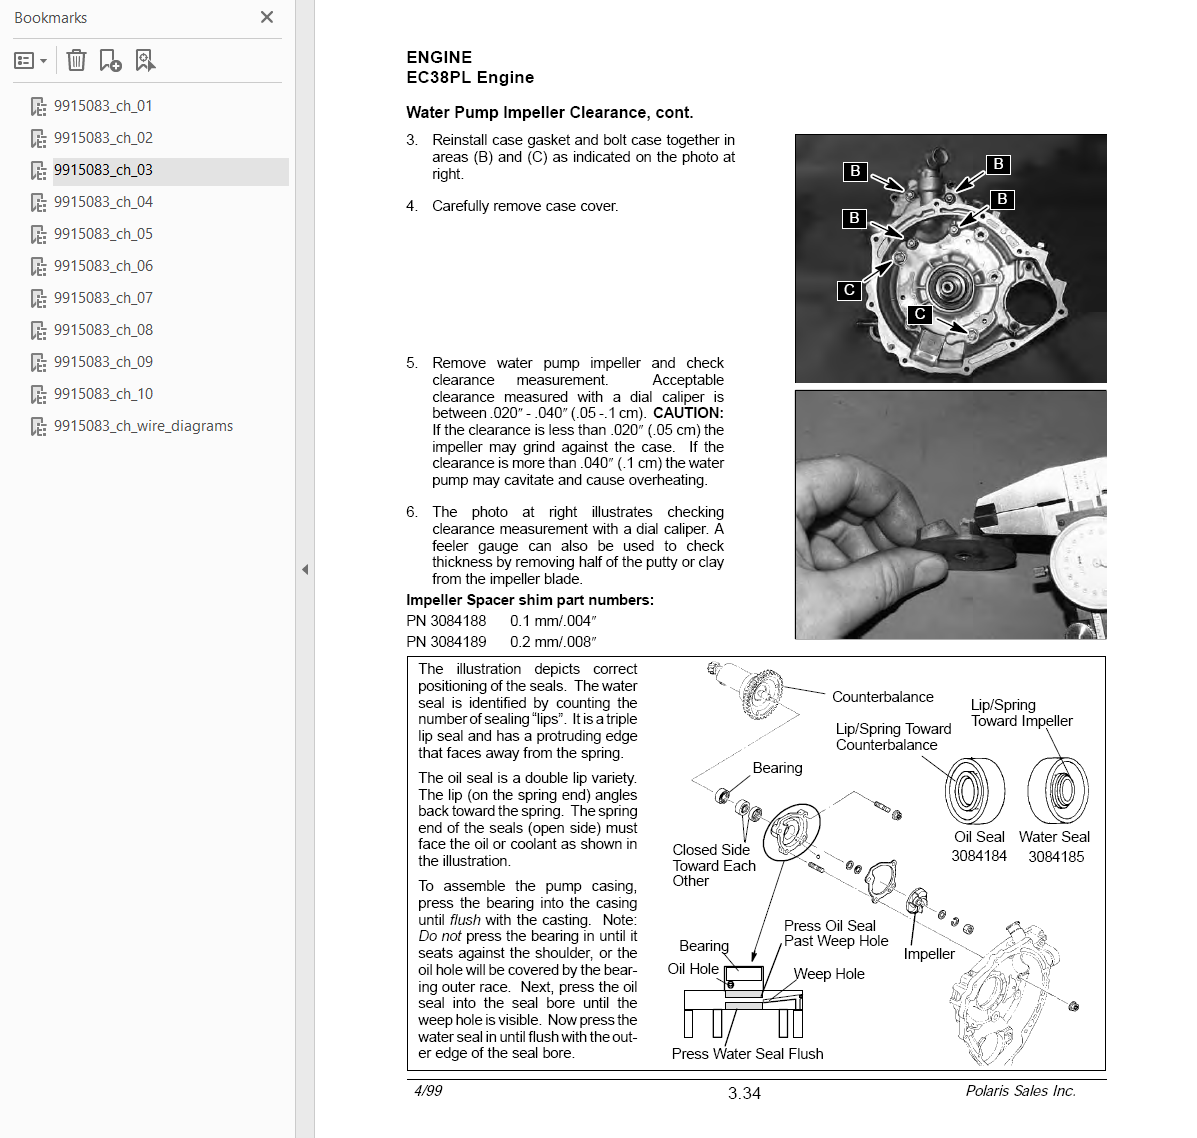The width and height of the screenshot is (1197, 1138).
Task: Select the 9915083_ch_02 bookmark
Action: click(103, 138)
